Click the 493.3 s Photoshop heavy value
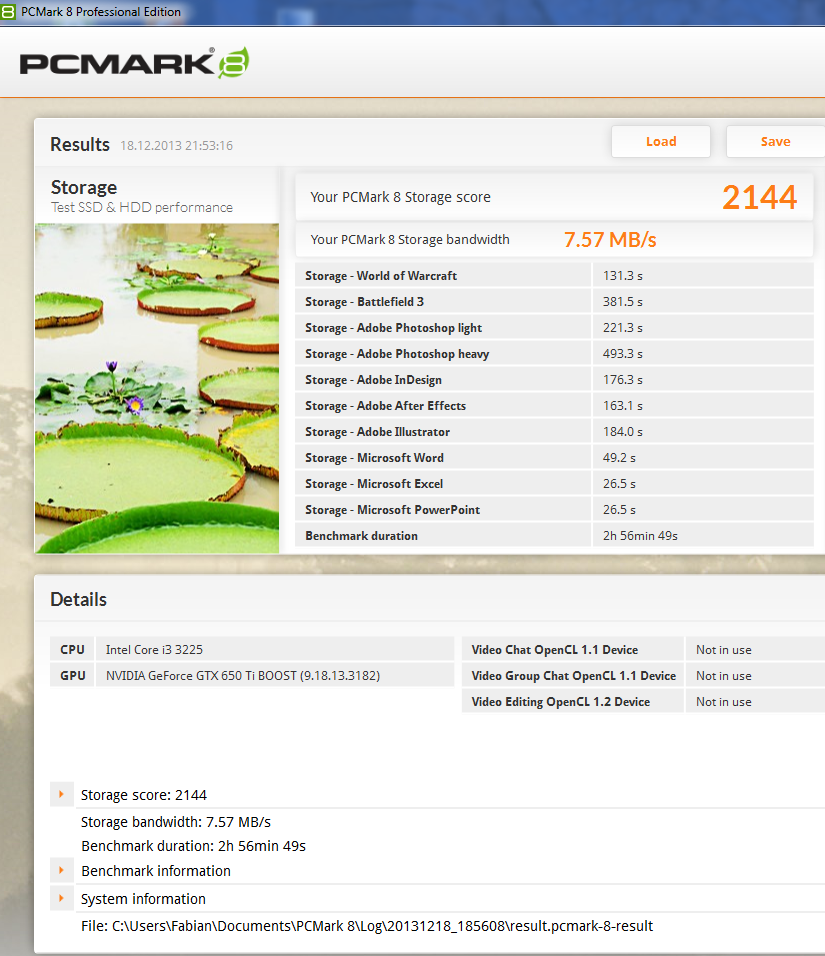825x956 pixels. (623, 354)
